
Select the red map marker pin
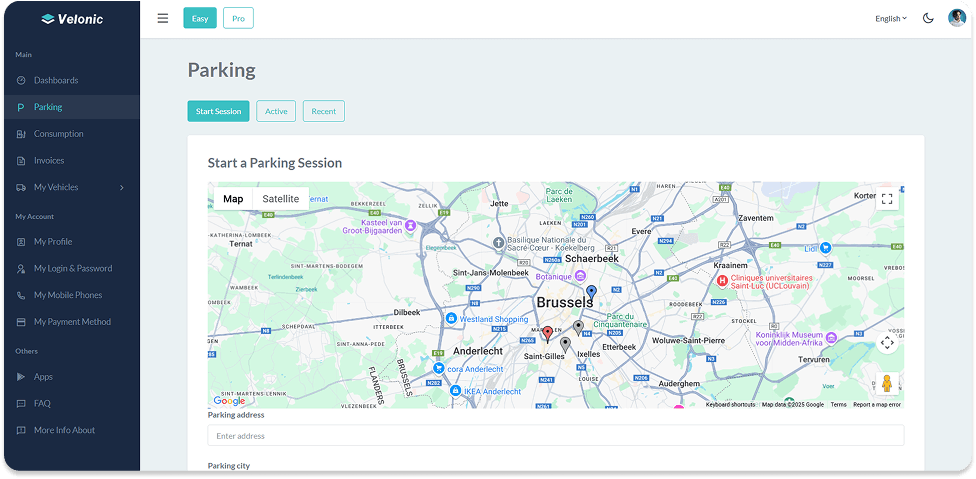547,333
